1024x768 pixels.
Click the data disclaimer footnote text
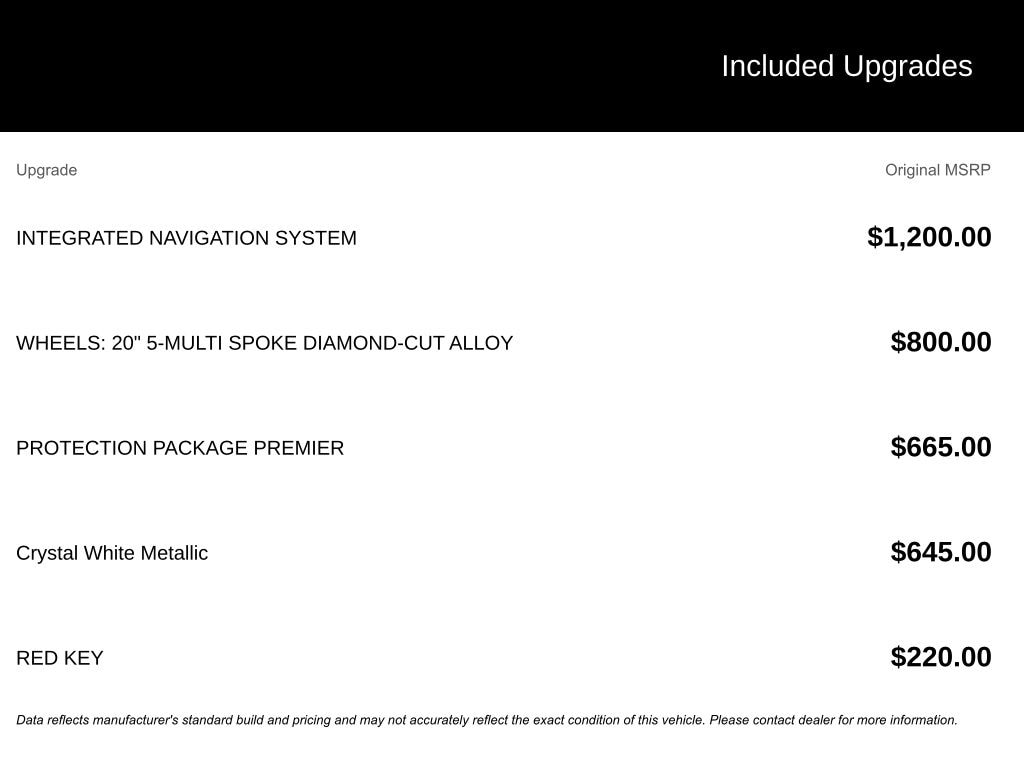pos(487,720)
